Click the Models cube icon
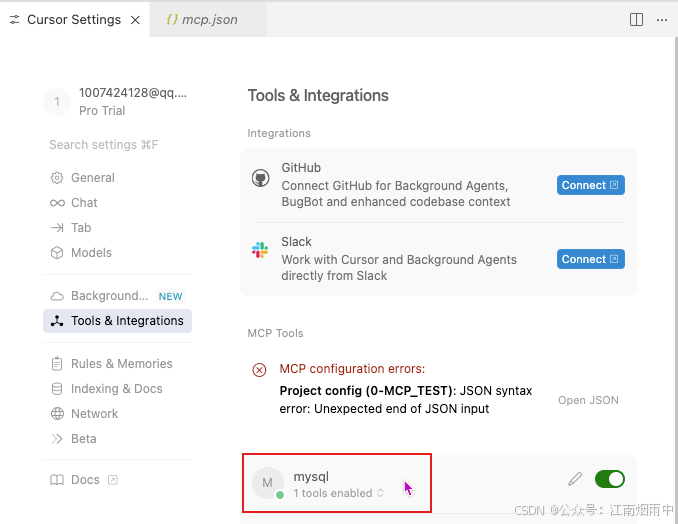This screenshot has height=524, width=678. pyautogui.click(x=57, y=252)
